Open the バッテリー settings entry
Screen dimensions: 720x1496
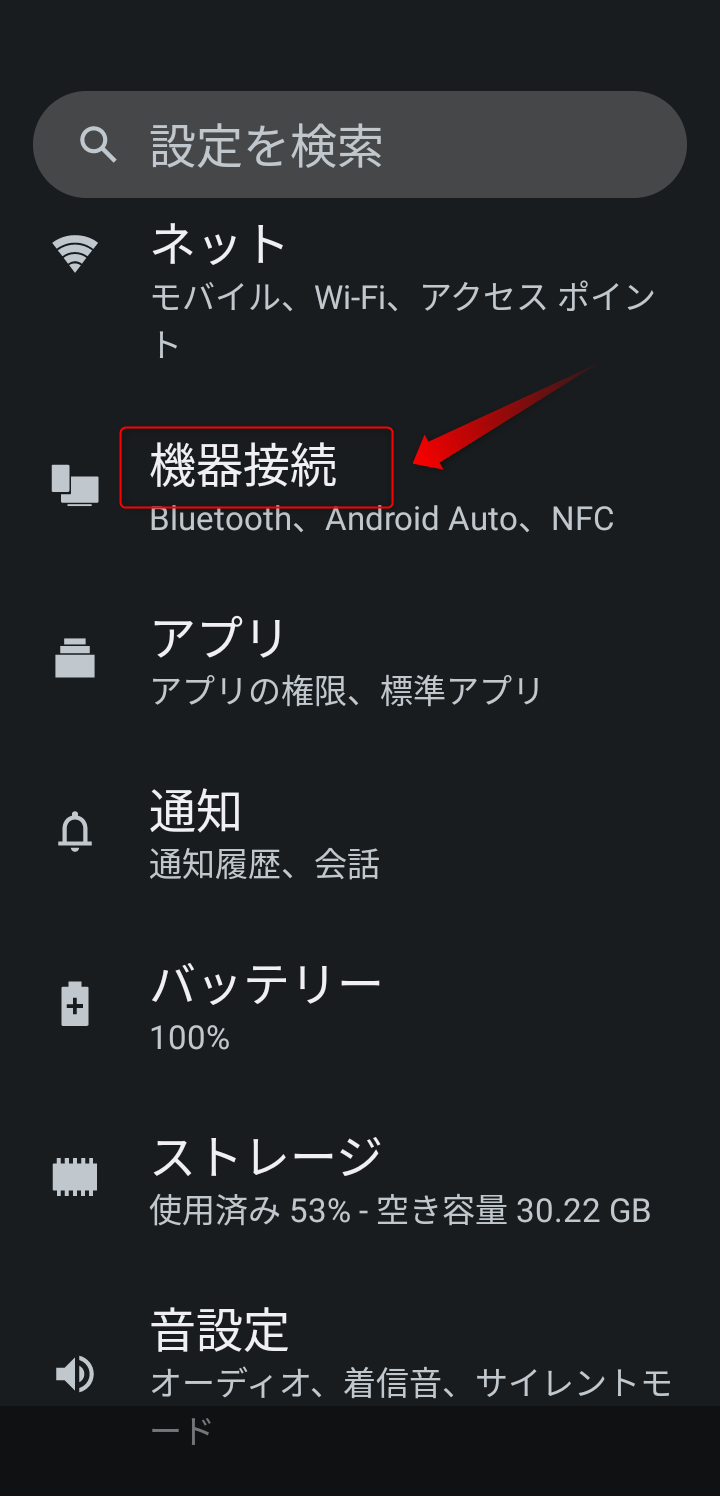[360, 1004]
